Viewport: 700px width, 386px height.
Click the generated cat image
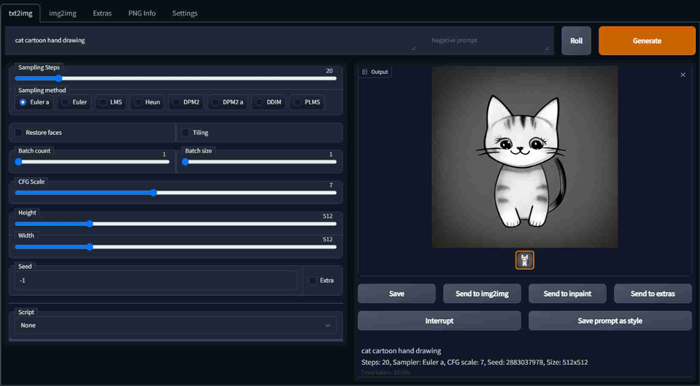pos(525,157)
